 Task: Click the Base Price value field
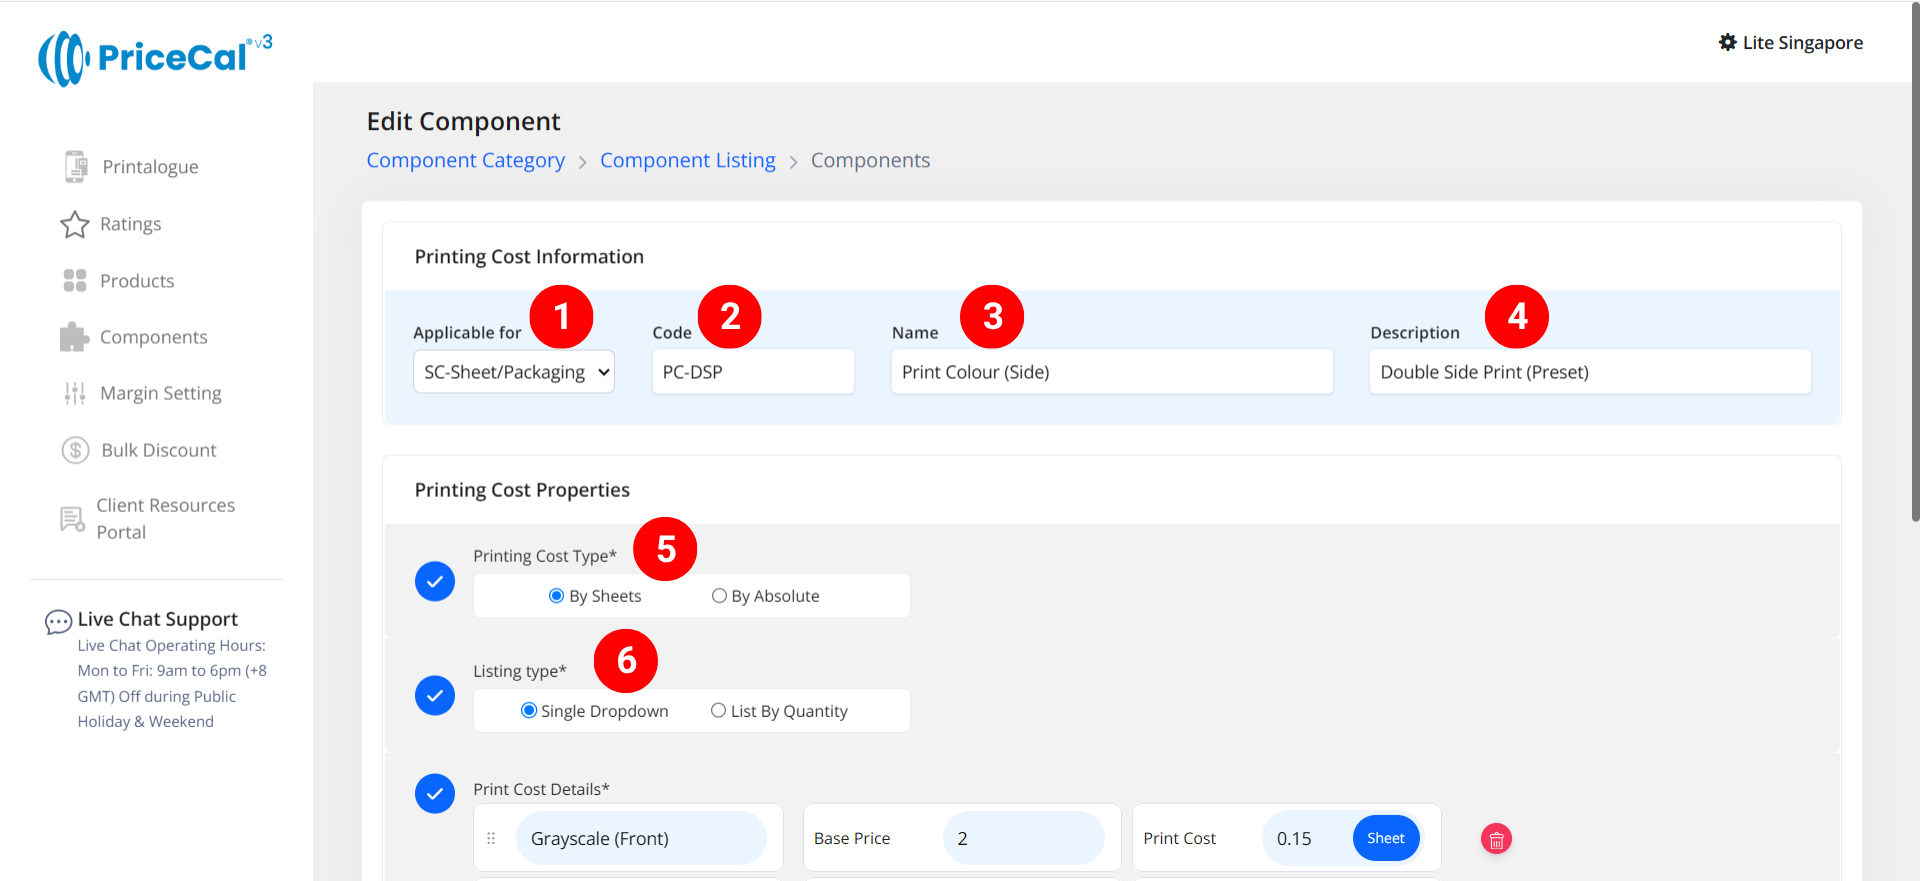pos(1022,839)
